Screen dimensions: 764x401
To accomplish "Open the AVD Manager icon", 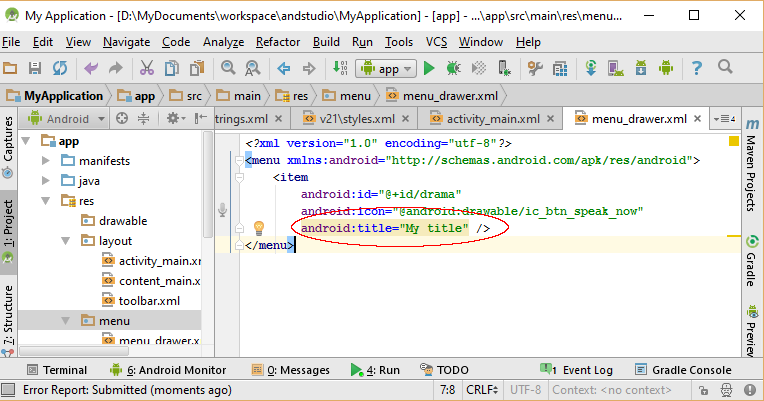I will 616,68.
